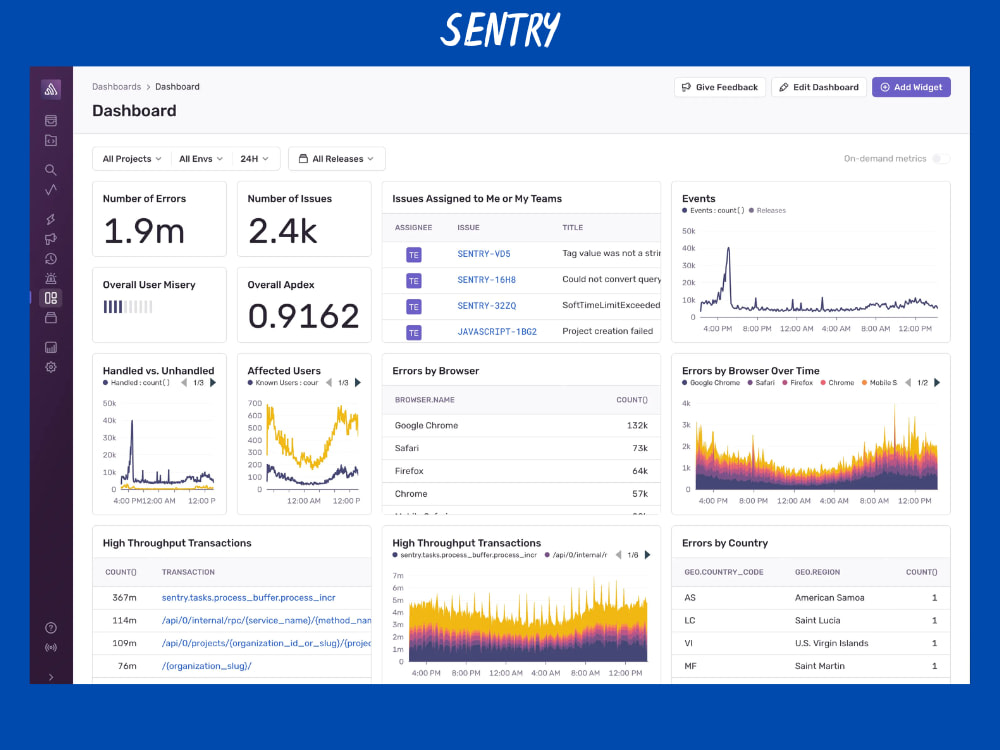Show previous legend page in Errors by Browser Over Time
1000x750 pixels.
point(908,383)
